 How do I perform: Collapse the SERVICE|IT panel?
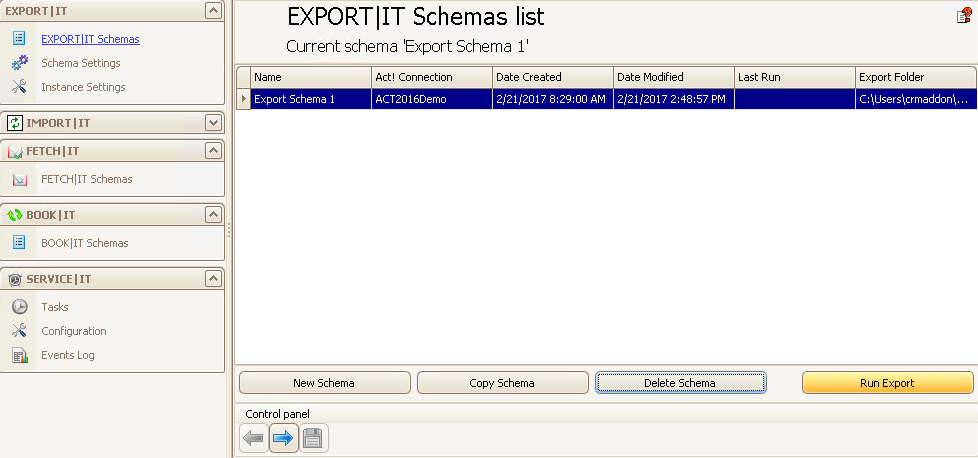click(x=213, y=279)
